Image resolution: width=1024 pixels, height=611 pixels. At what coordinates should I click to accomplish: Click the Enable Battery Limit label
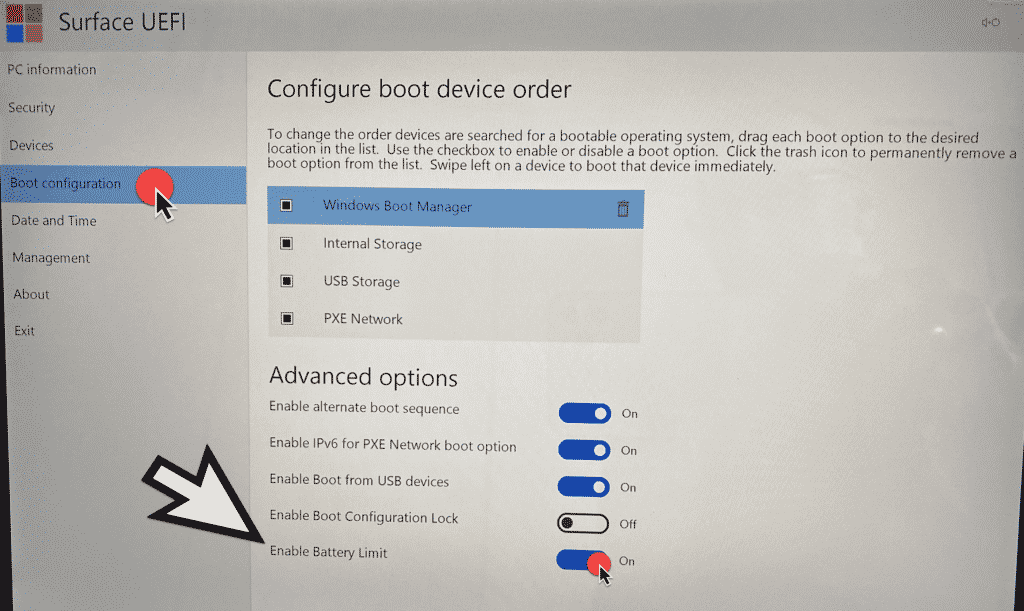328,552
